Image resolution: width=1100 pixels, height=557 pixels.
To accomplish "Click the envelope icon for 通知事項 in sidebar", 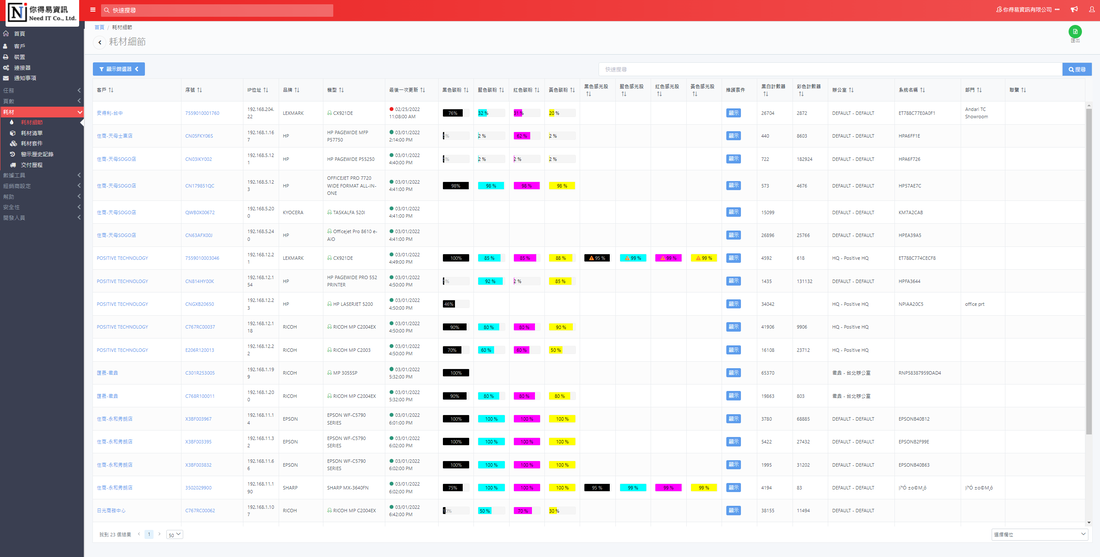I will [6, 78].
